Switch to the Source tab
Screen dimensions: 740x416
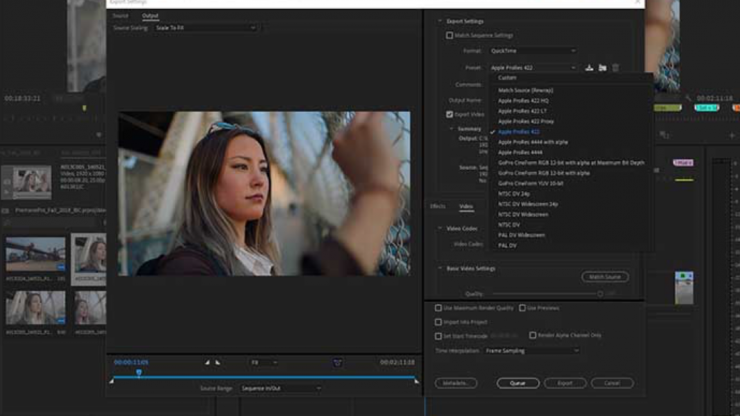pos(120,16)
